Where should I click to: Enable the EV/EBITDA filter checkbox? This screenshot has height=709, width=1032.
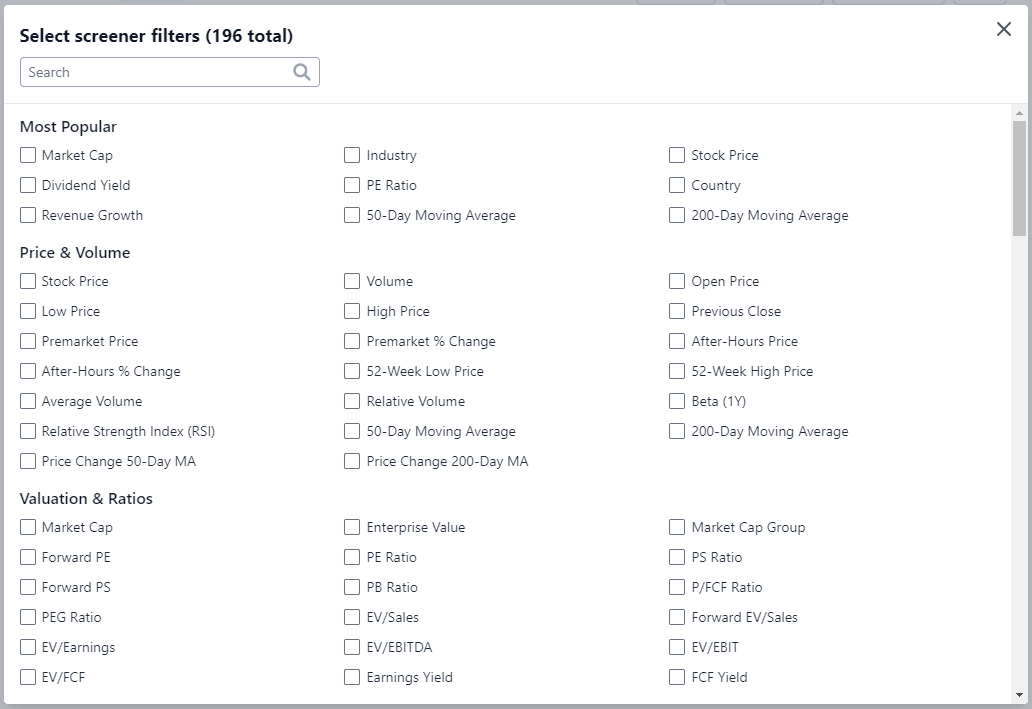(x=351, y=647)
